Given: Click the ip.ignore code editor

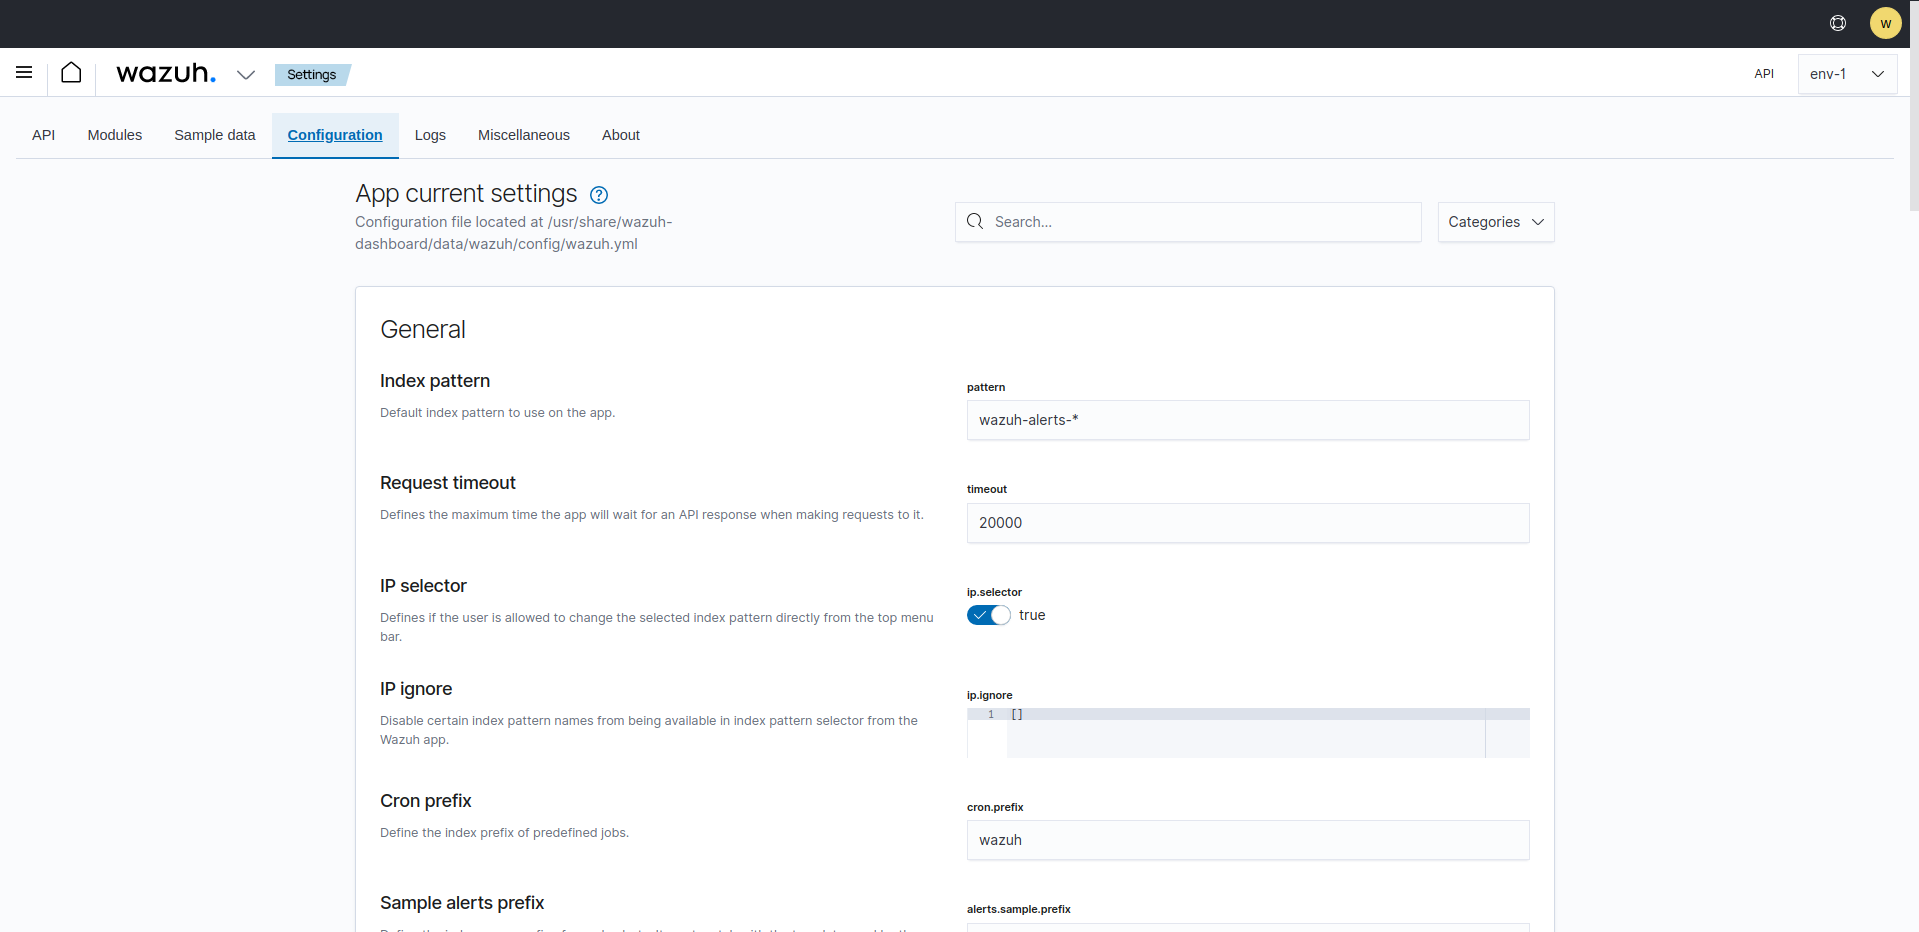Looking at the screenshot, I should pos(1248,733).
